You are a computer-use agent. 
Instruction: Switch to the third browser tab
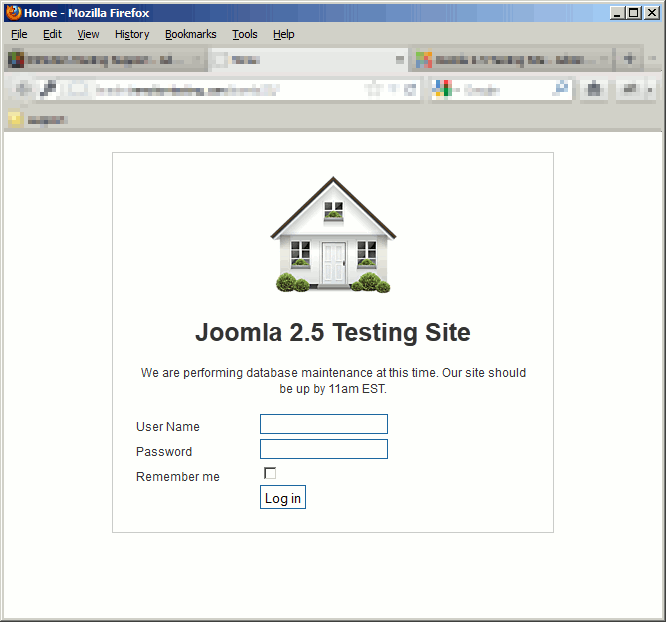tap(511, 60)
